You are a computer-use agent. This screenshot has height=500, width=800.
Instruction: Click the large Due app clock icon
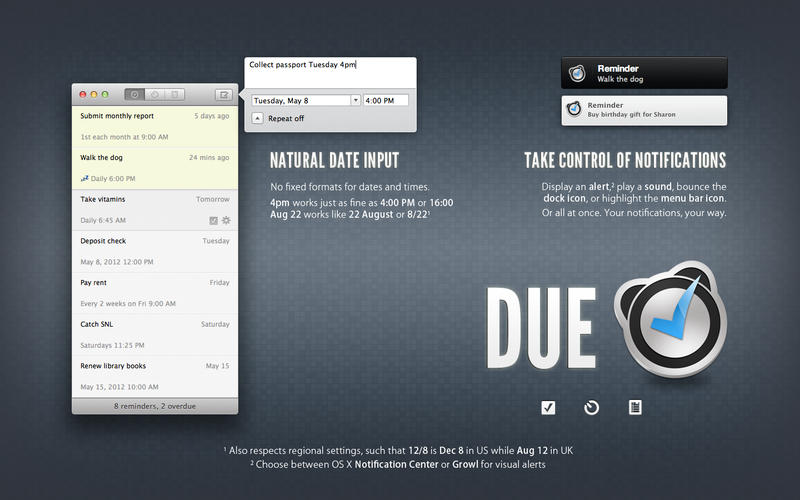pos(670,319)
